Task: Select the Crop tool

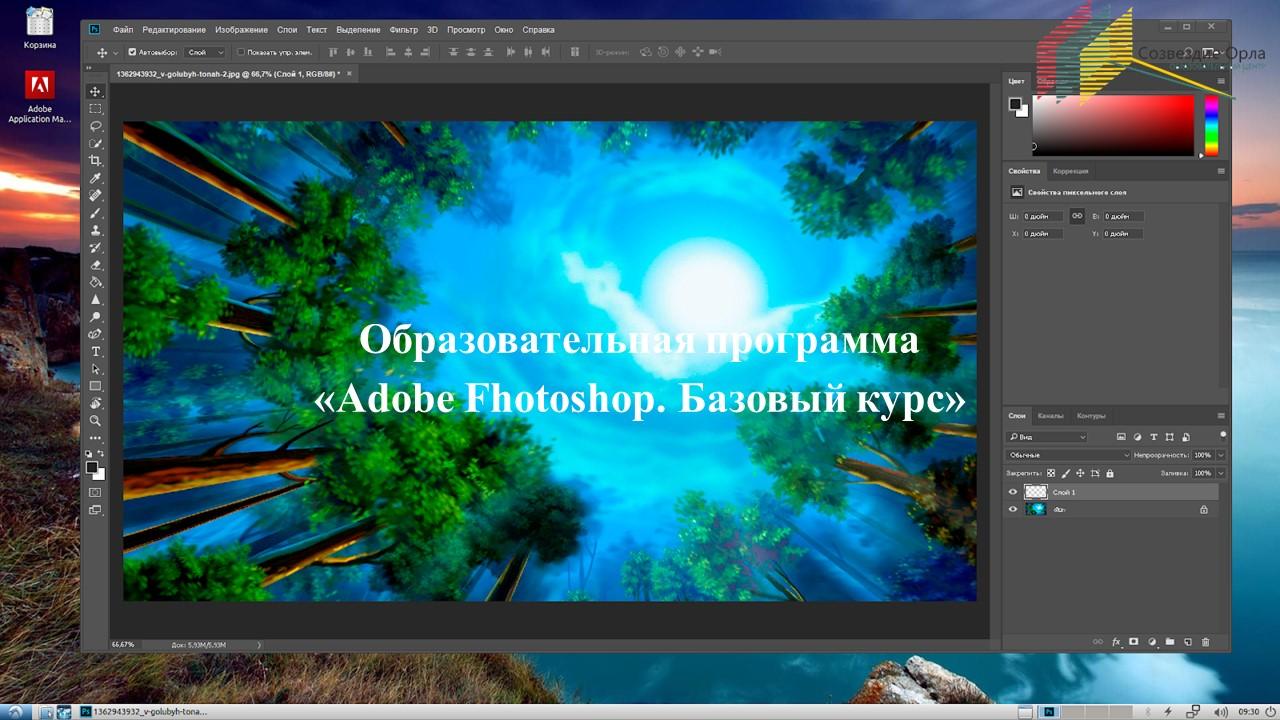Action: click(x=96, y=160)
